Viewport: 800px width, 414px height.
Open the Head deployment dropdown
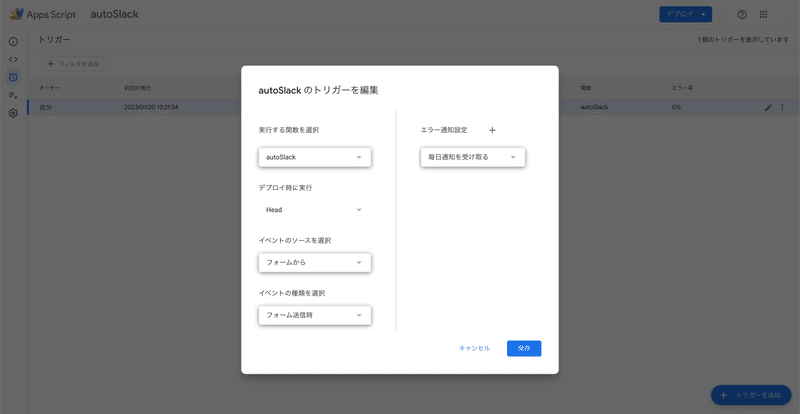tap(314, 210)
